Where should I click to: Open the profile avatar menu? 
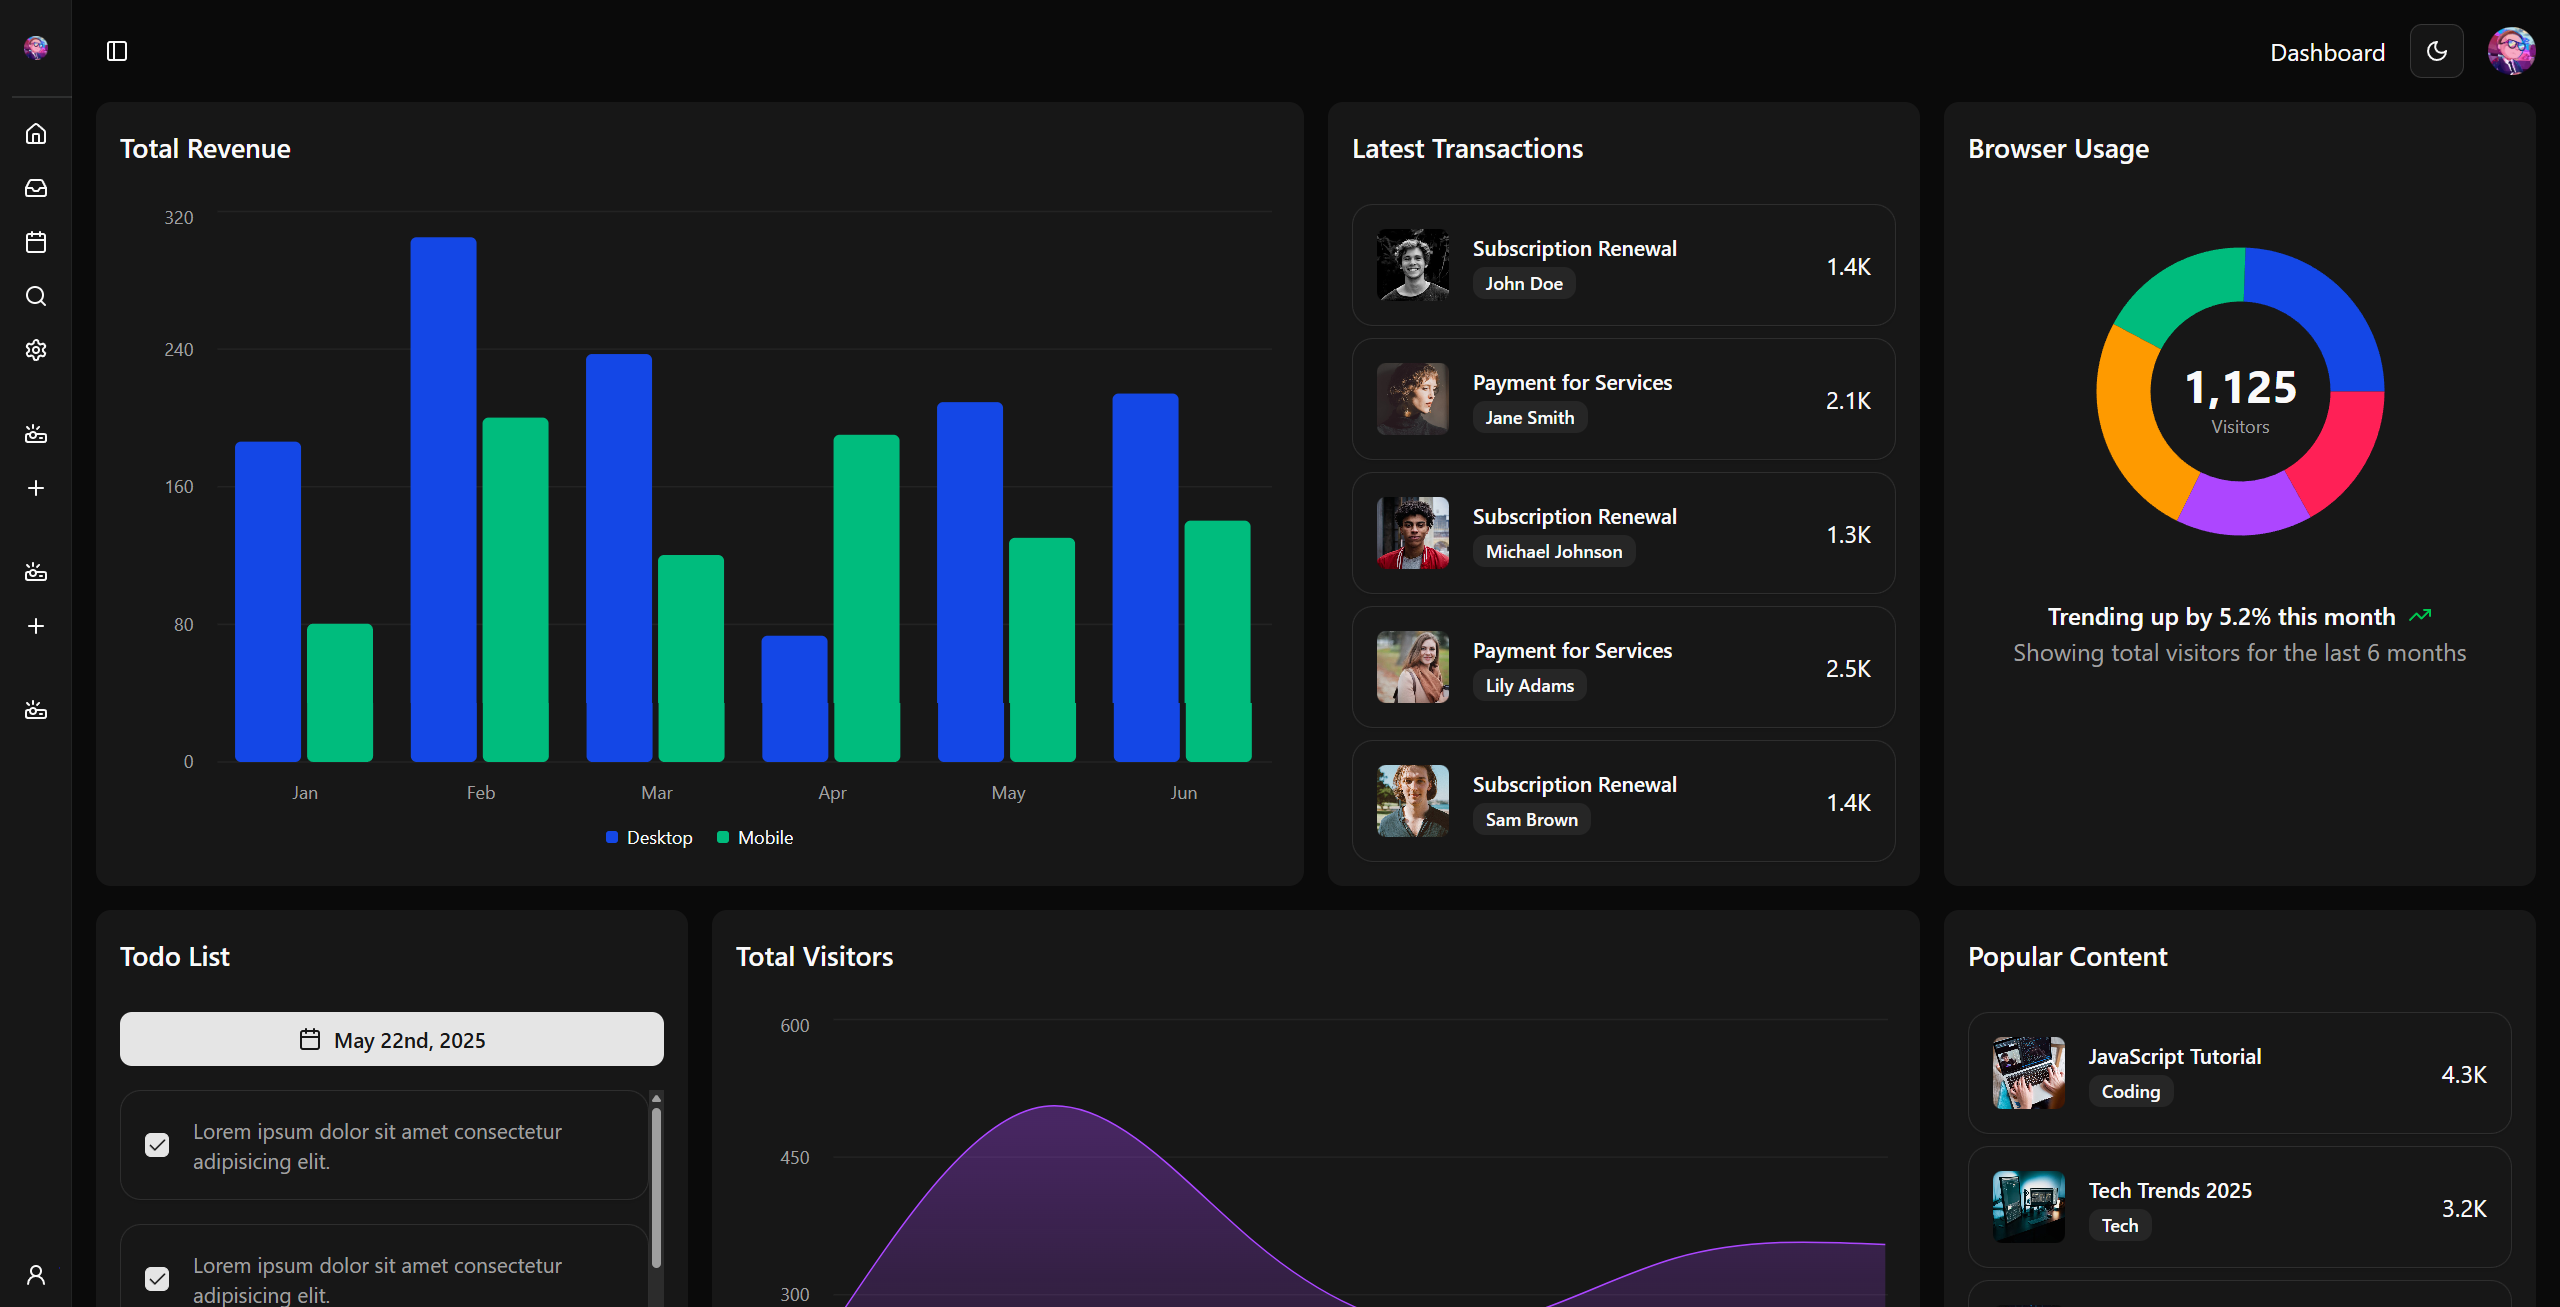tap(2512, 51)
